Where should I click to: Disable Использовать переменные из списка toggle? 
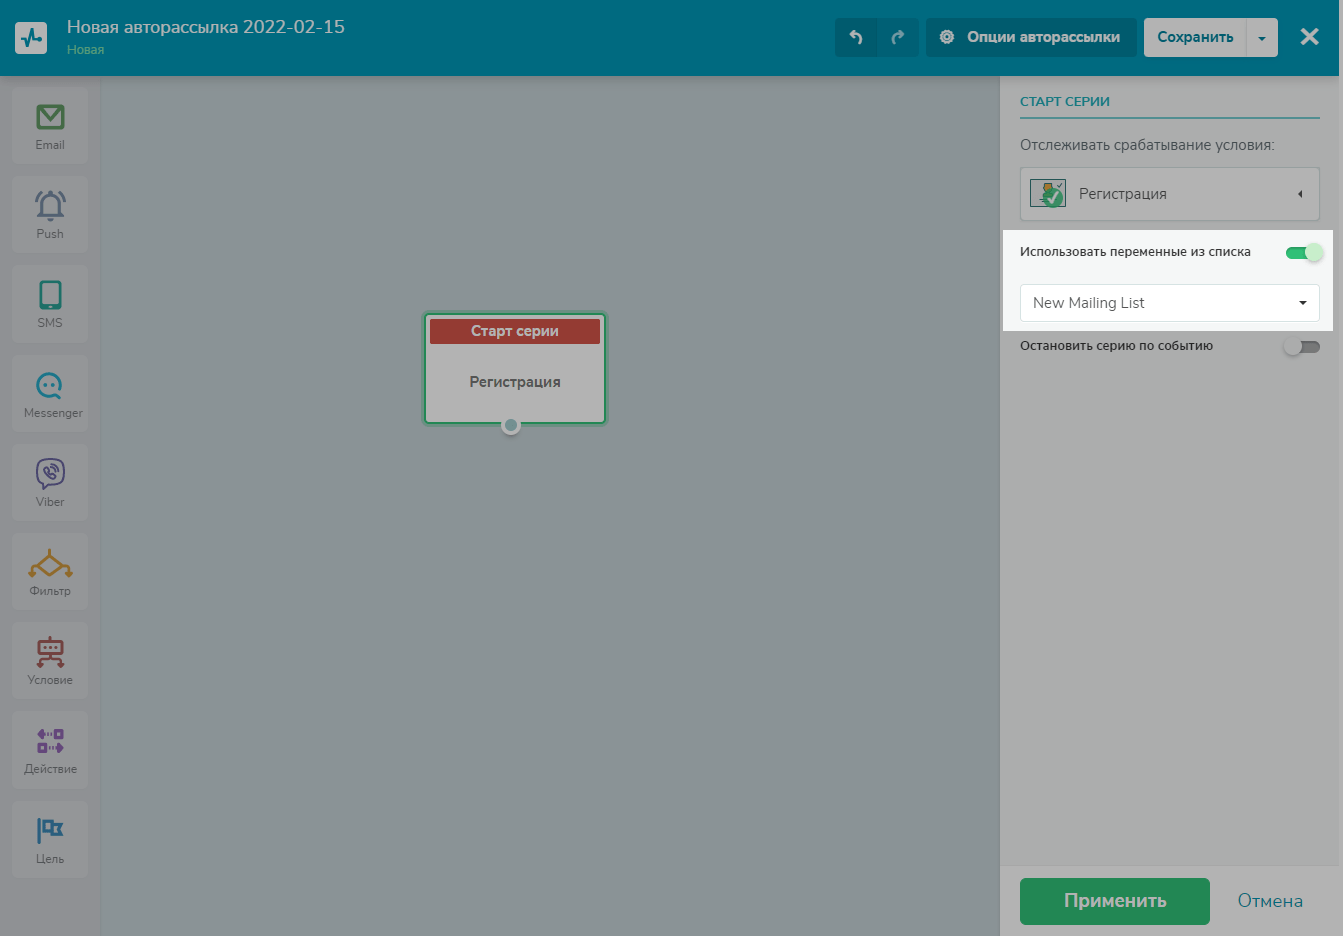(x=1303, y=252)
